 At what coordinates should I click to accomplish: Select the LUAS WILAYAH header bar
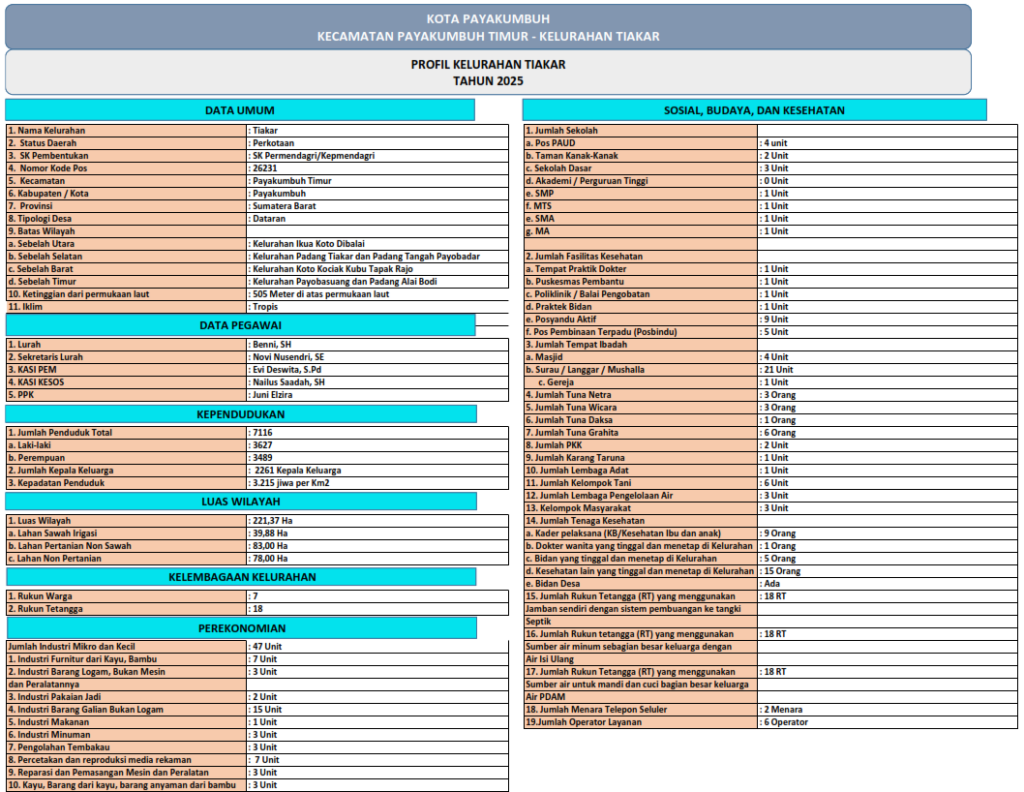[240, 502]
